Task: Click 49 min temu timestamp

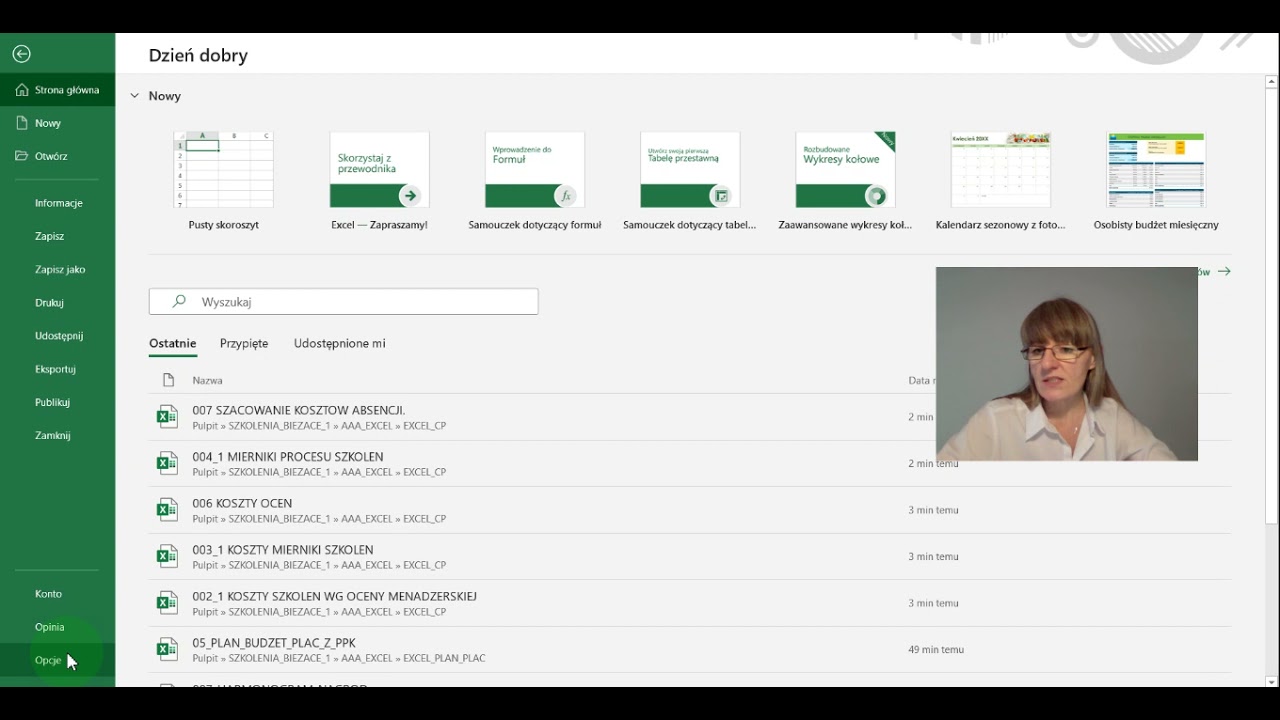Action: click(x=936, y=649)
